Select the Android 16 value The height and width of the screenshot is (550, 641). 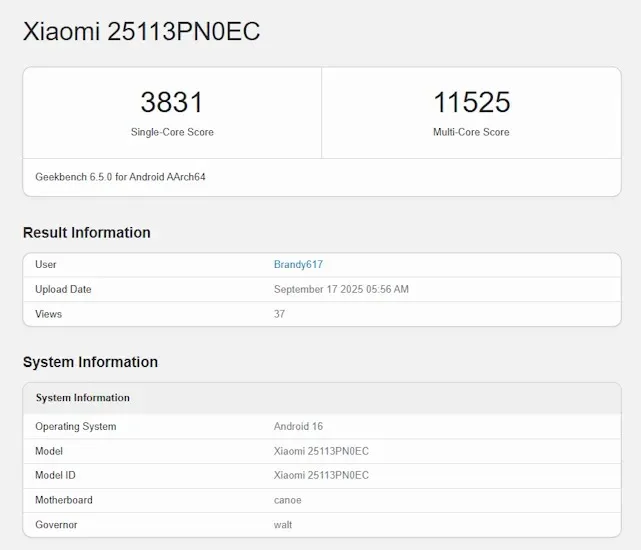[x=298, y=427]
